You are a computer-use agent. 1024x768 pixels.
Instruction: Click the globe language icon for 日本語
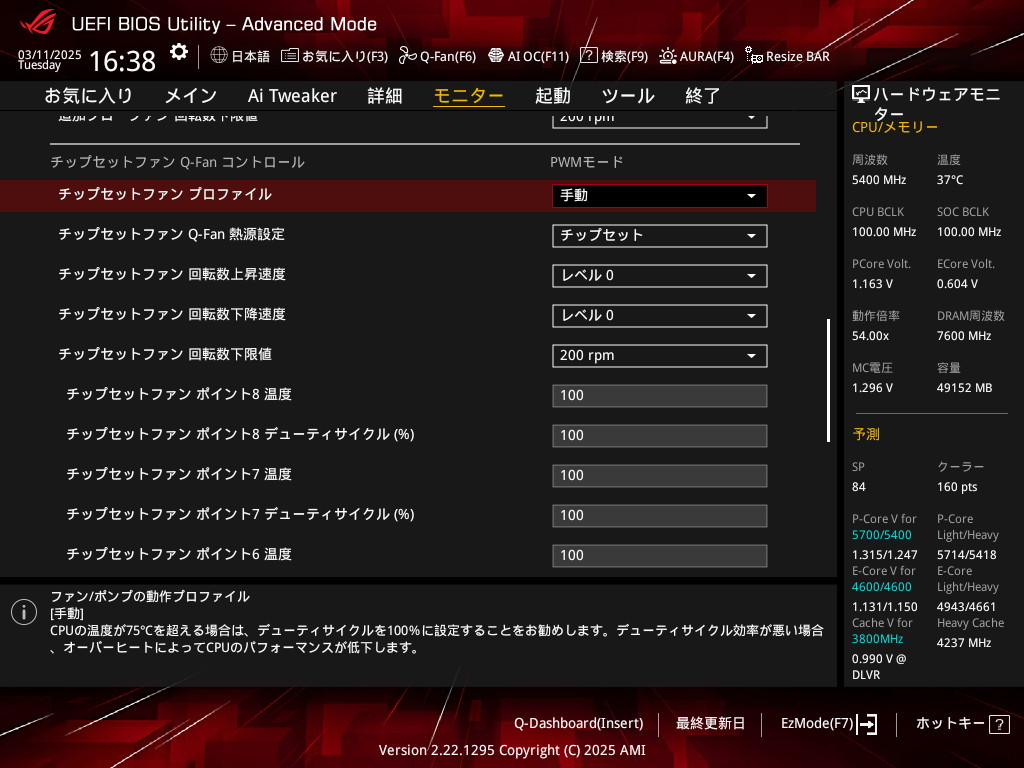click(x=219, y=55)
